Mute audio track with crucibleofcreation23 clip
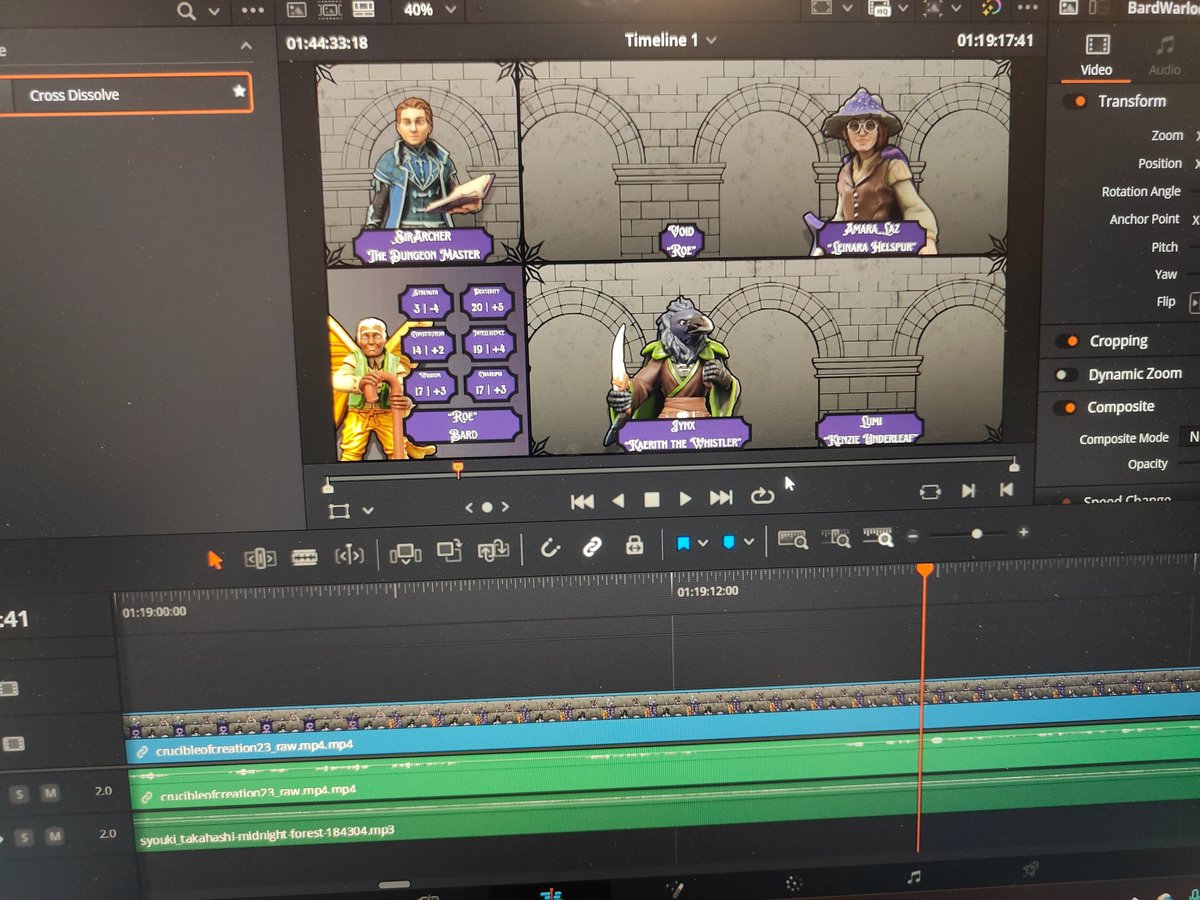Image resolution: width=1200 pixels, height=900 pixels. (x=49, y=794)
